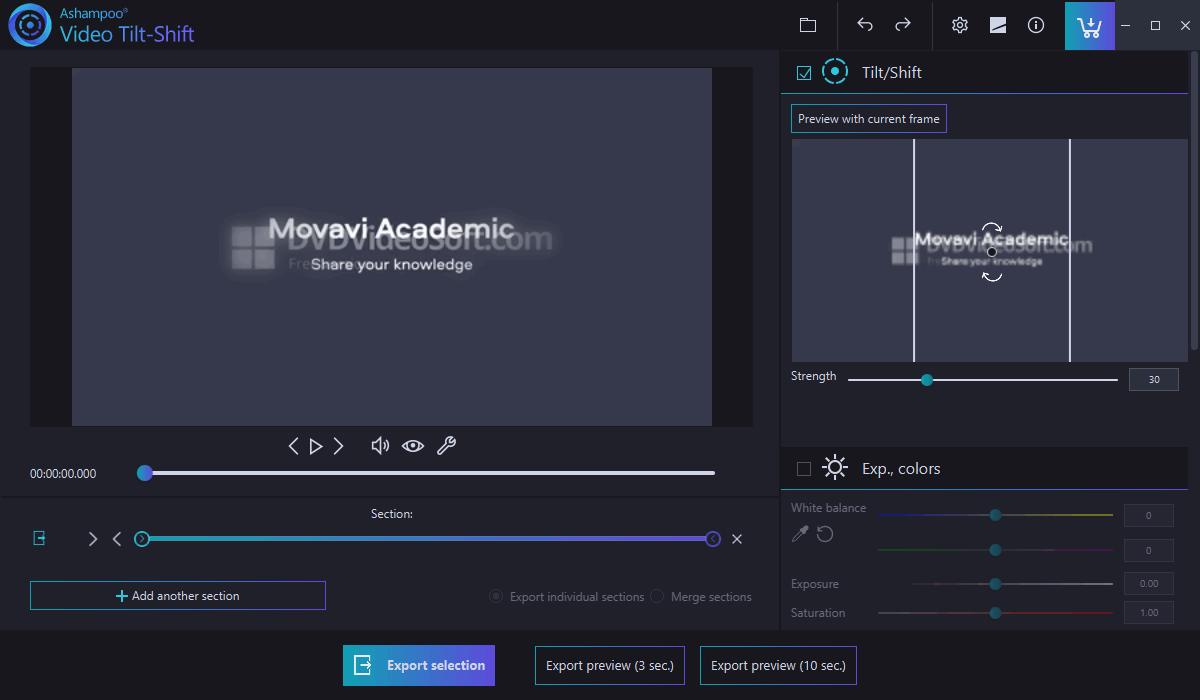Click the green-magenta white balance slider
Viewport: 1200px width, 700px height.
[x=995, y=550]
